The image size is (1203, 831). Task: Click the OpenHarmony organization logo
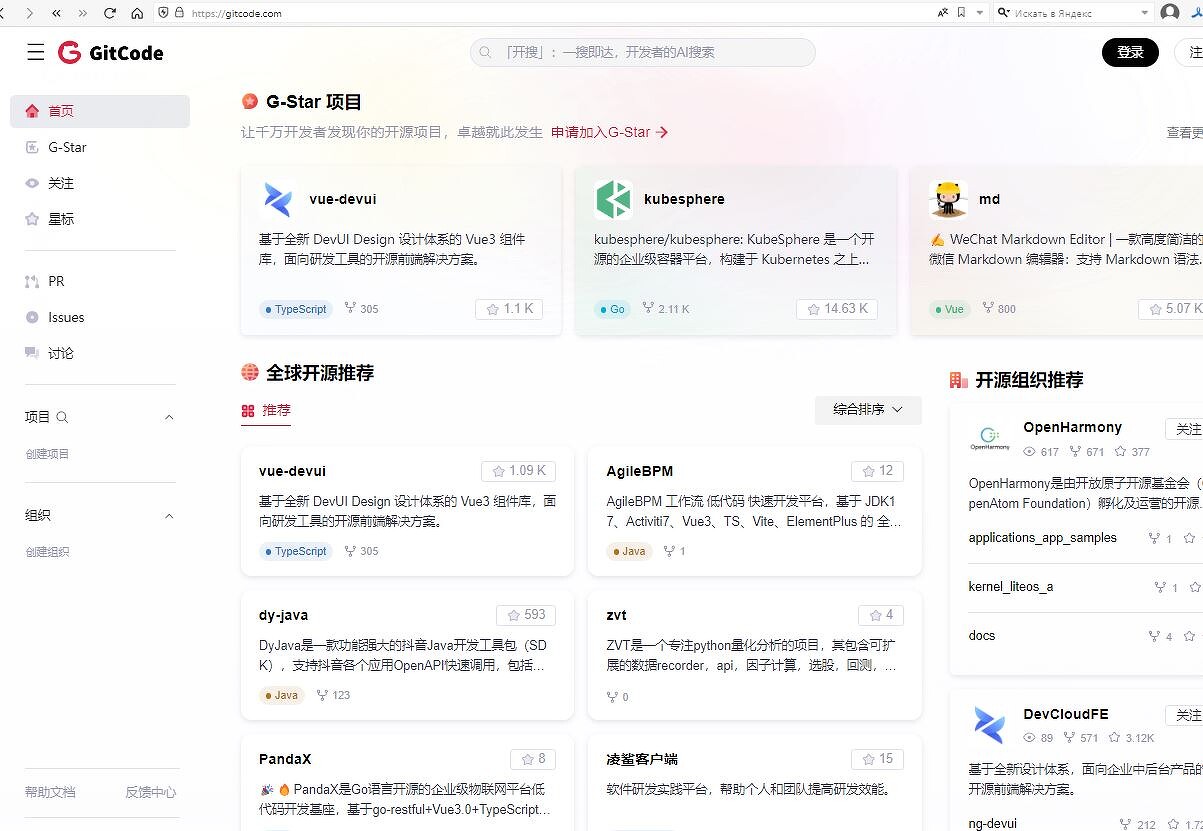coord(989,439)
